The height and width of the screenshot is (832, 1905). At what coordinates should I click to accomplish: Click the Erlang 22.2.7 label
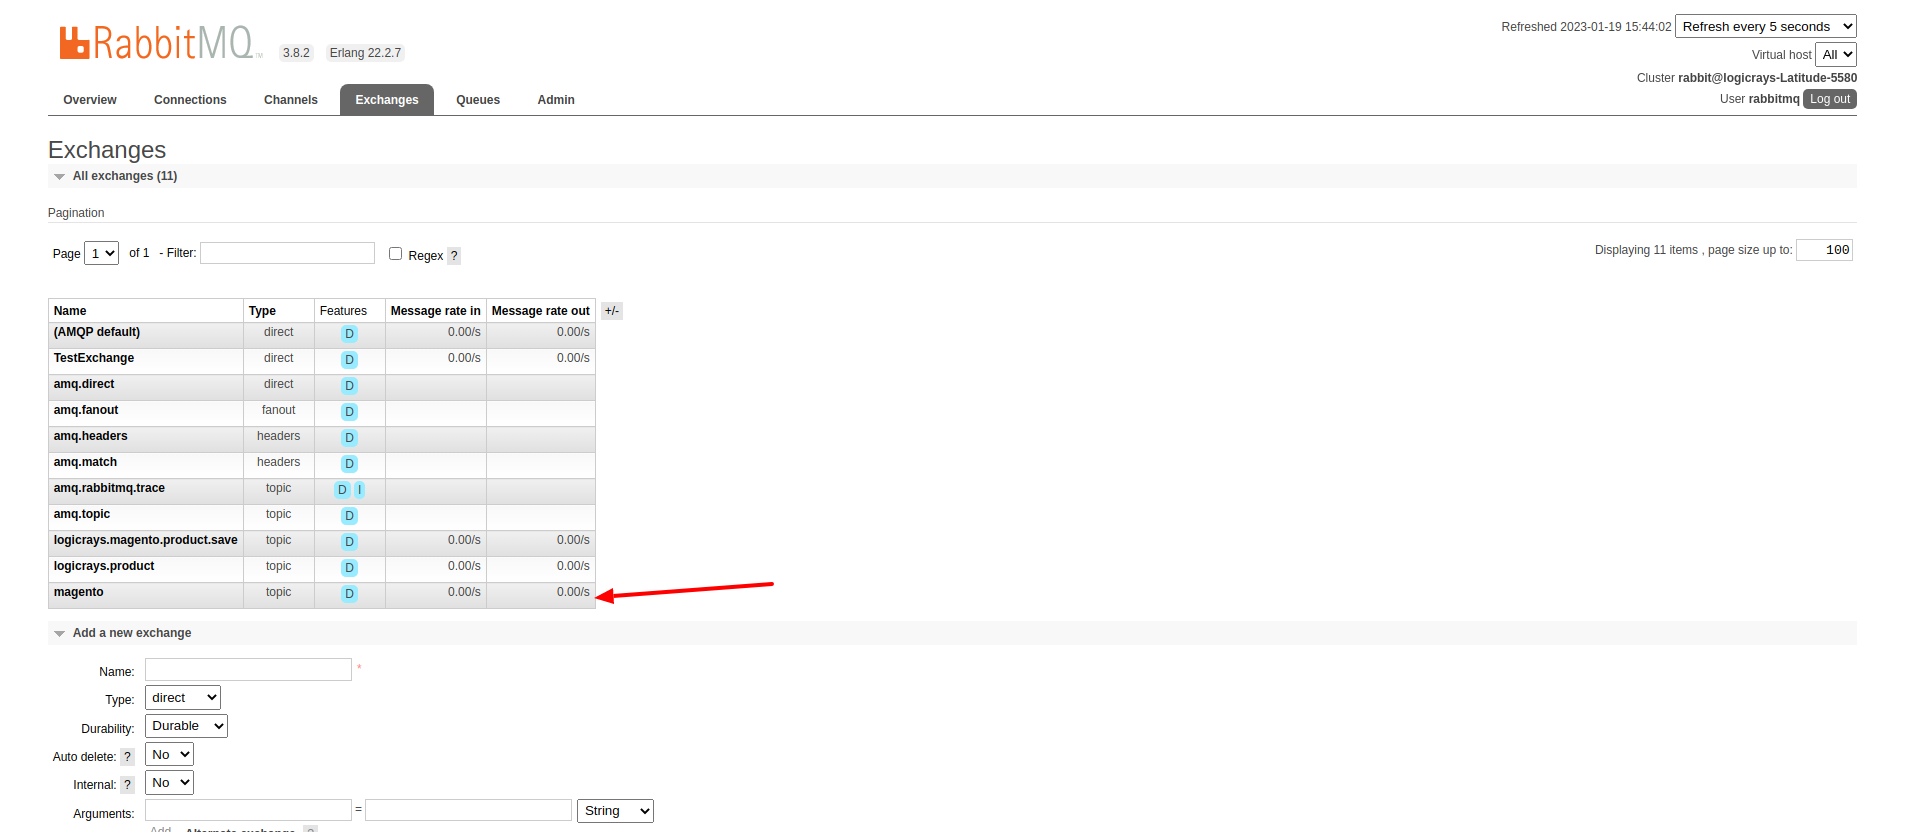365,53
